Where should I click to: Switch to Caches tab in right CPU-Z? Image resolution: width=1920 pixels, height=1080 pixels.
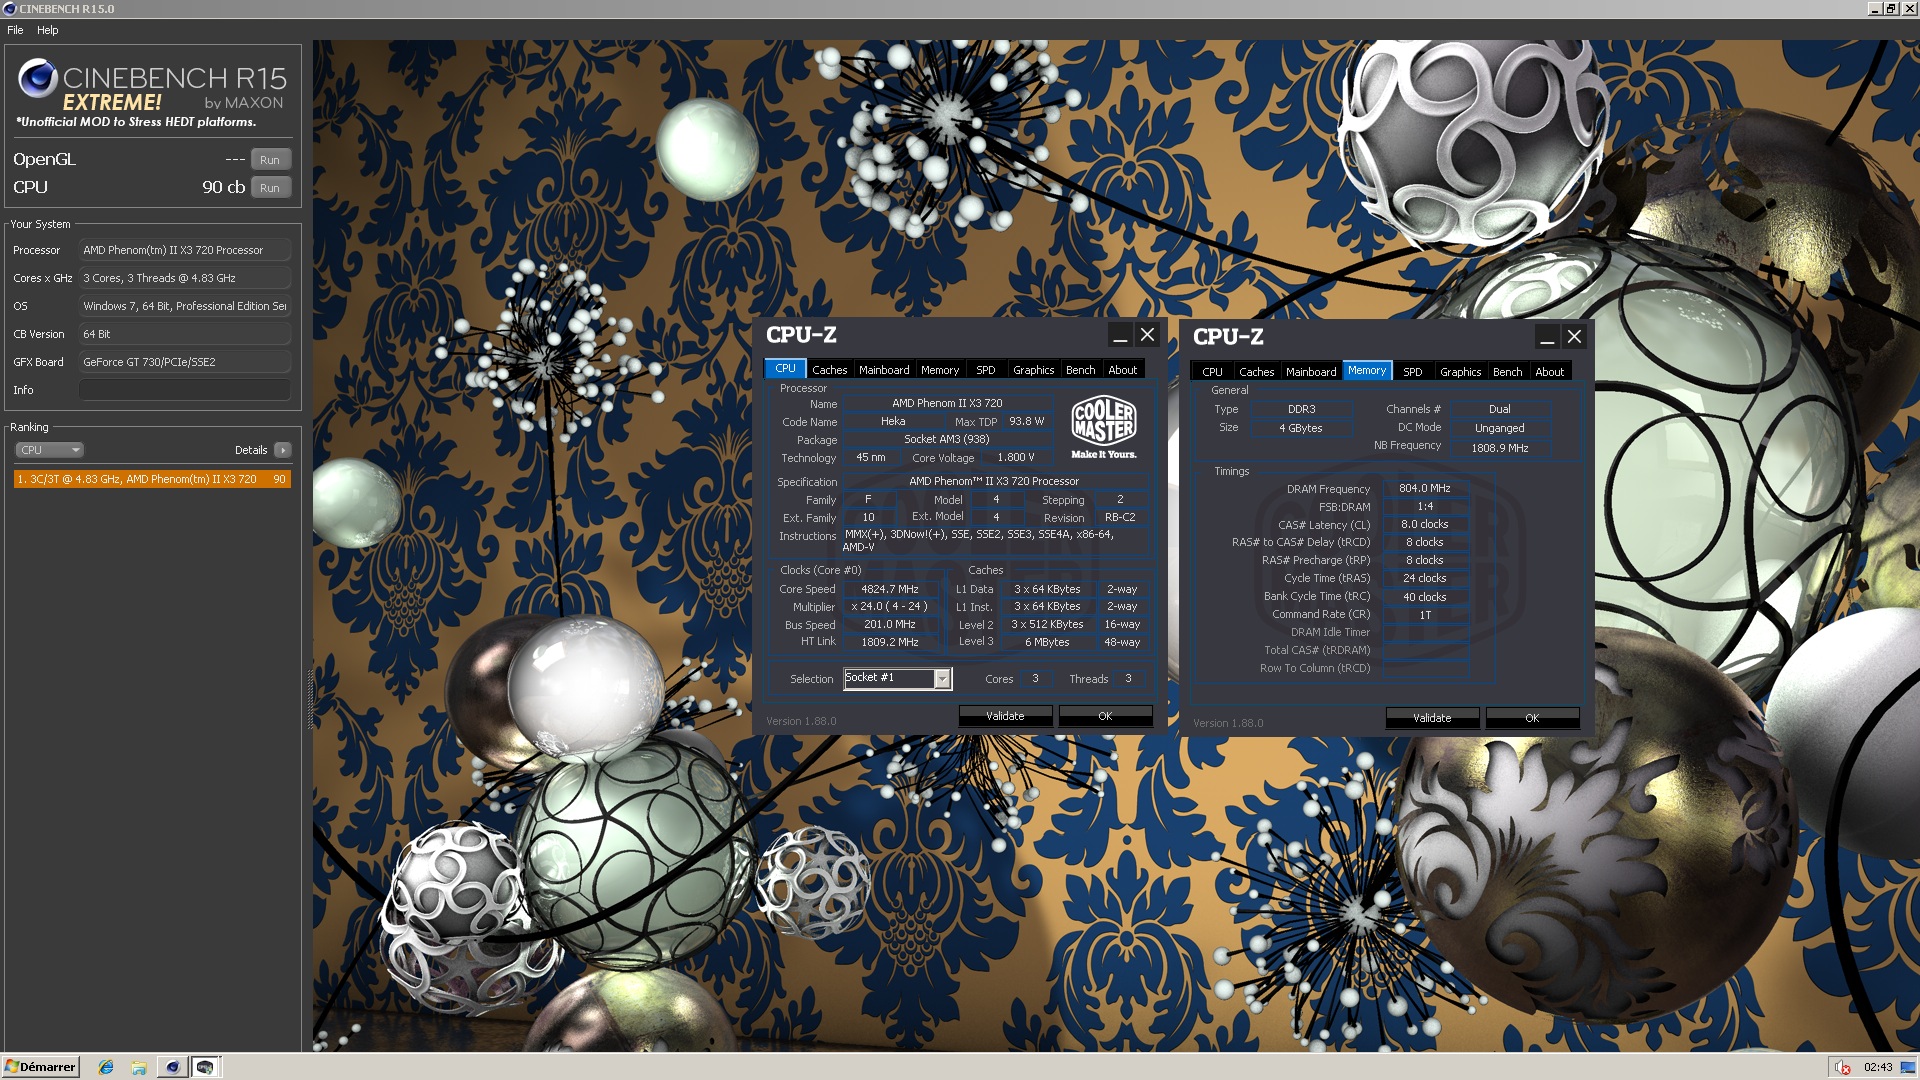point(1256,372)
